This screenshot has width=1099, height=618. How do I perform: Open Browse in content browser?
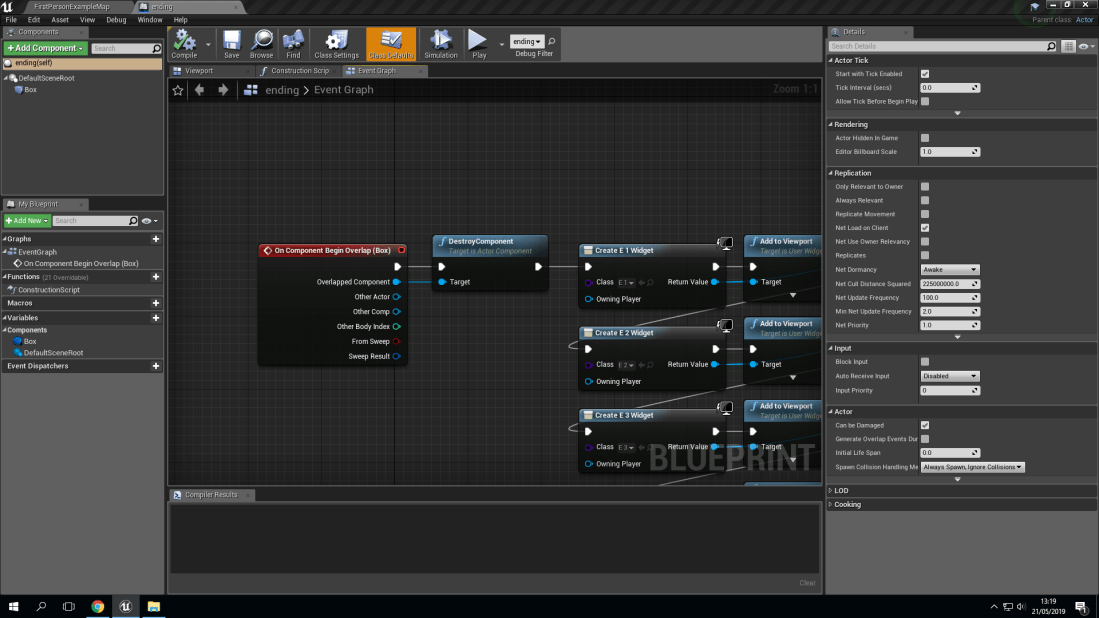[261, 42]
